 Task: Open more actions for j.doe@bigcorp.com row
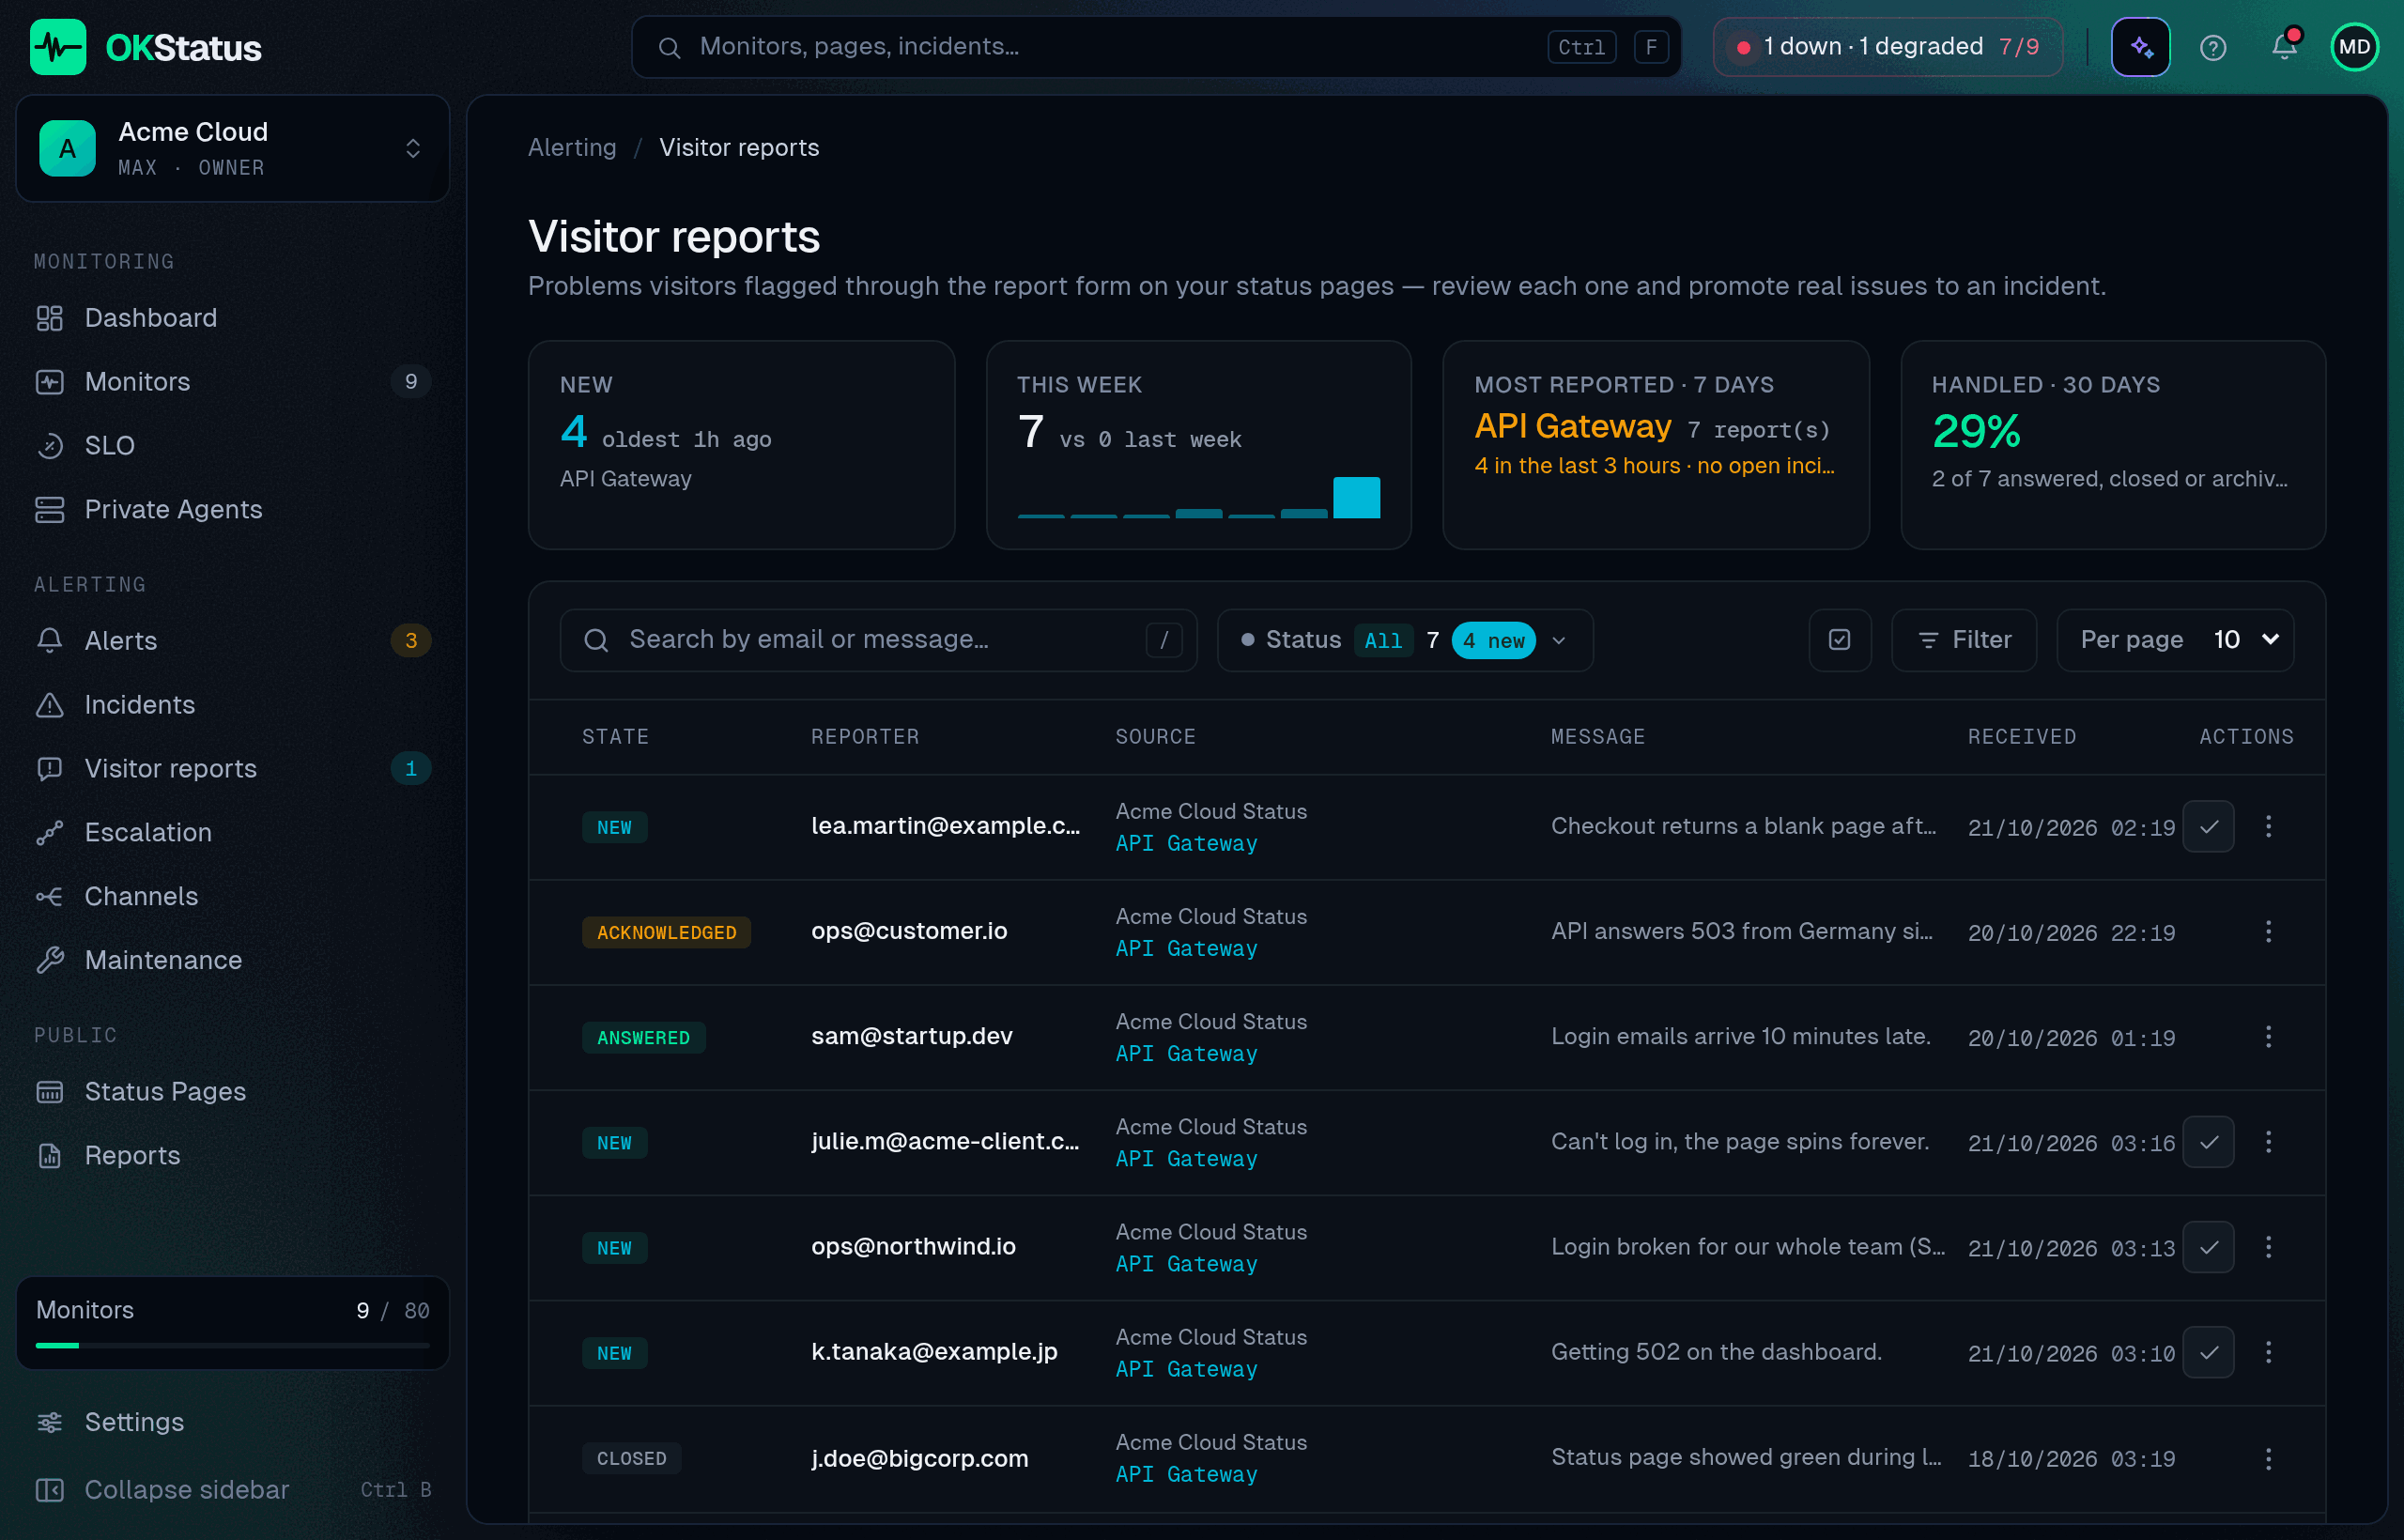2268,1458
